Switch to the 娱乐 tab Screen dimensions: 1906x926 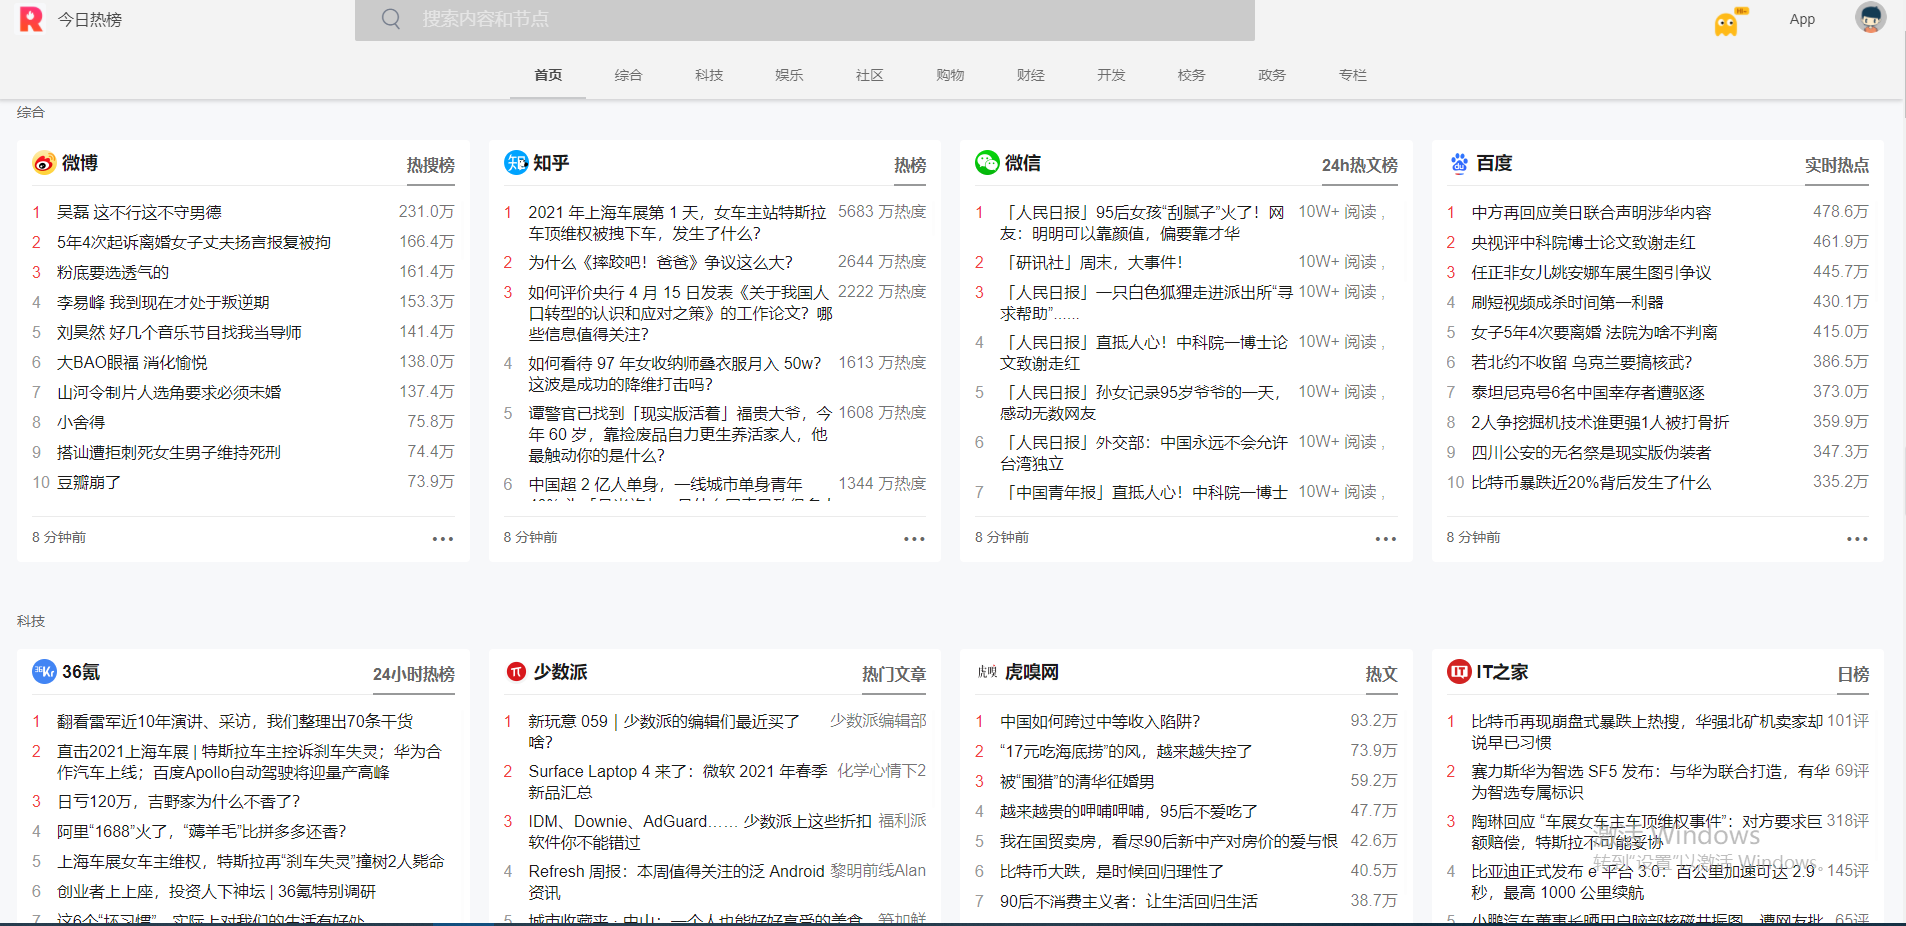(789, 75)
